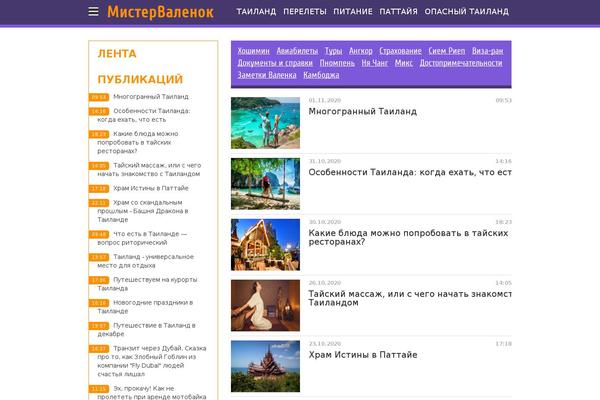Select sidebar item Эх, прокачу! мотобайка
The image size is (600, 400).
[152, 393]
